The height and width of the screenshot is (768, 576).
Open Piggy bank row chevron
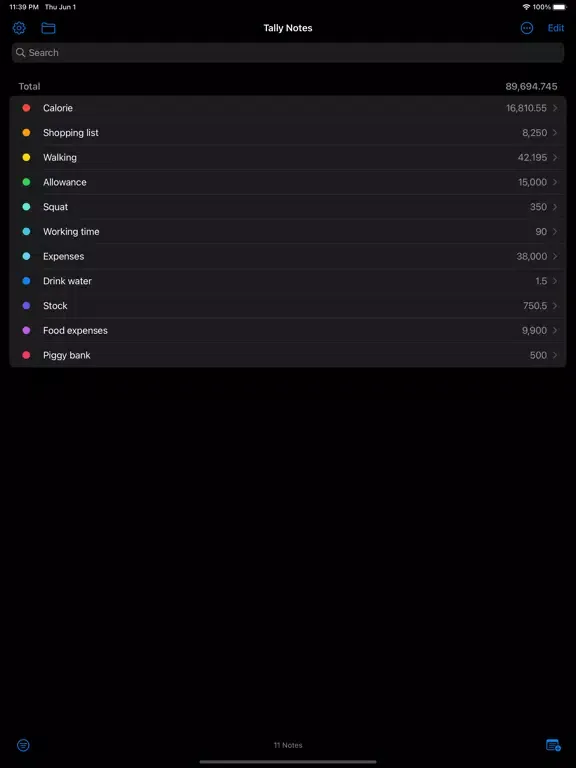pyautogui.click(x=555, y=355)
